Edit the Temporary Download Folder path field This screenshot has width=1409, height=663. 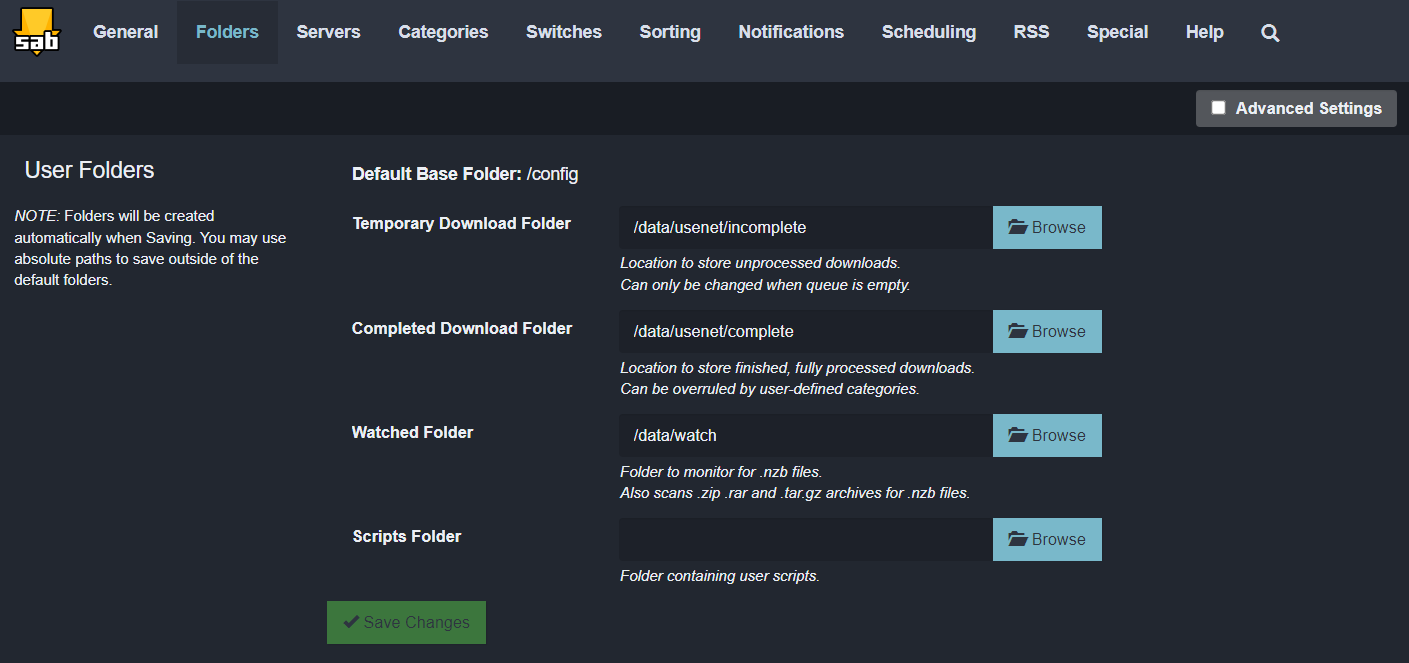[x=805, y=227]
